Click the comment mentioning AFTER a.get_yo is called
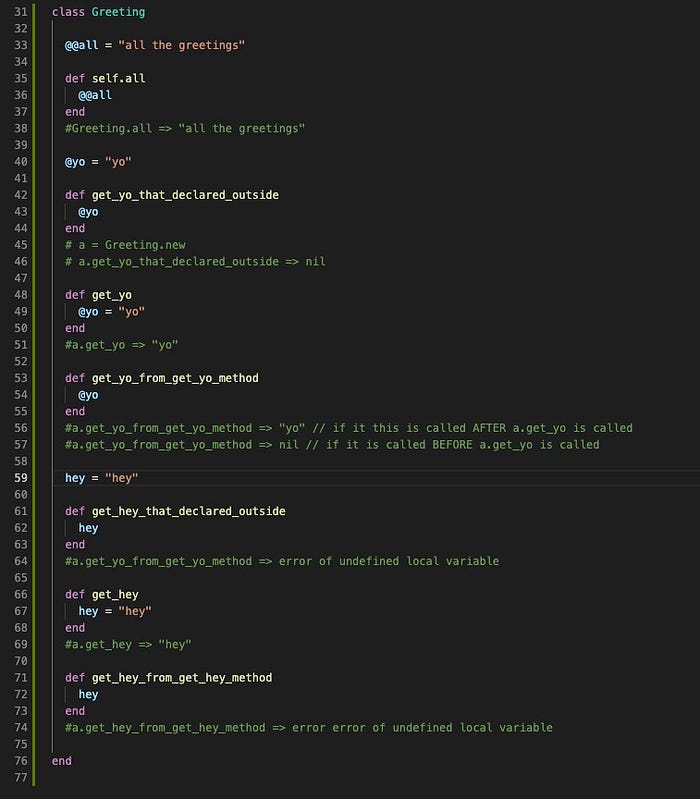 pyautogui.click(x=349, y=428)
